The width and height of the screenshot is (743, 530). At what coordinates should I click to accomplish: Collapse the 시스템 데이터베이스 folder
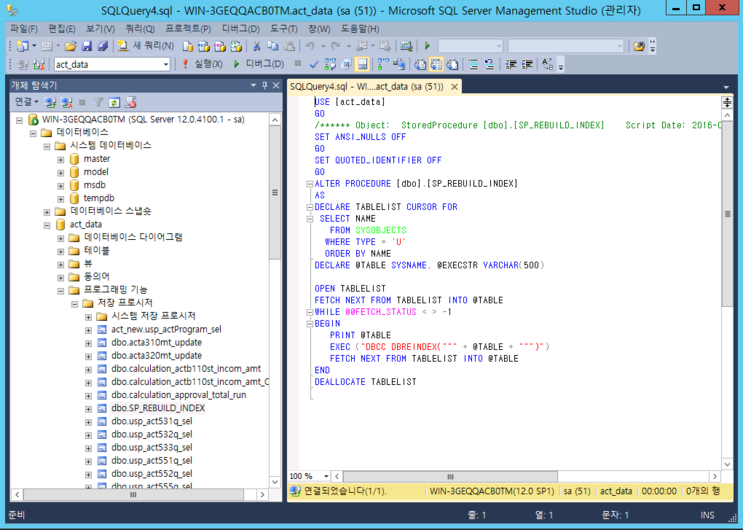47,146
